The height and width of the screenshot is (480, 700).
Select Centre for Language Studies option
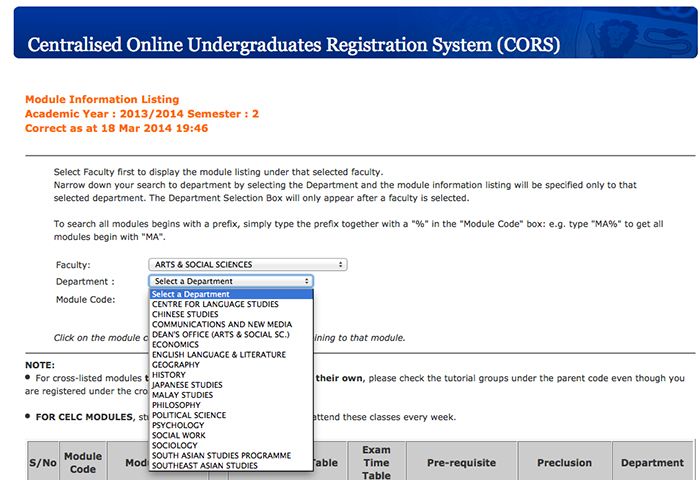click(x=231, y=305)
